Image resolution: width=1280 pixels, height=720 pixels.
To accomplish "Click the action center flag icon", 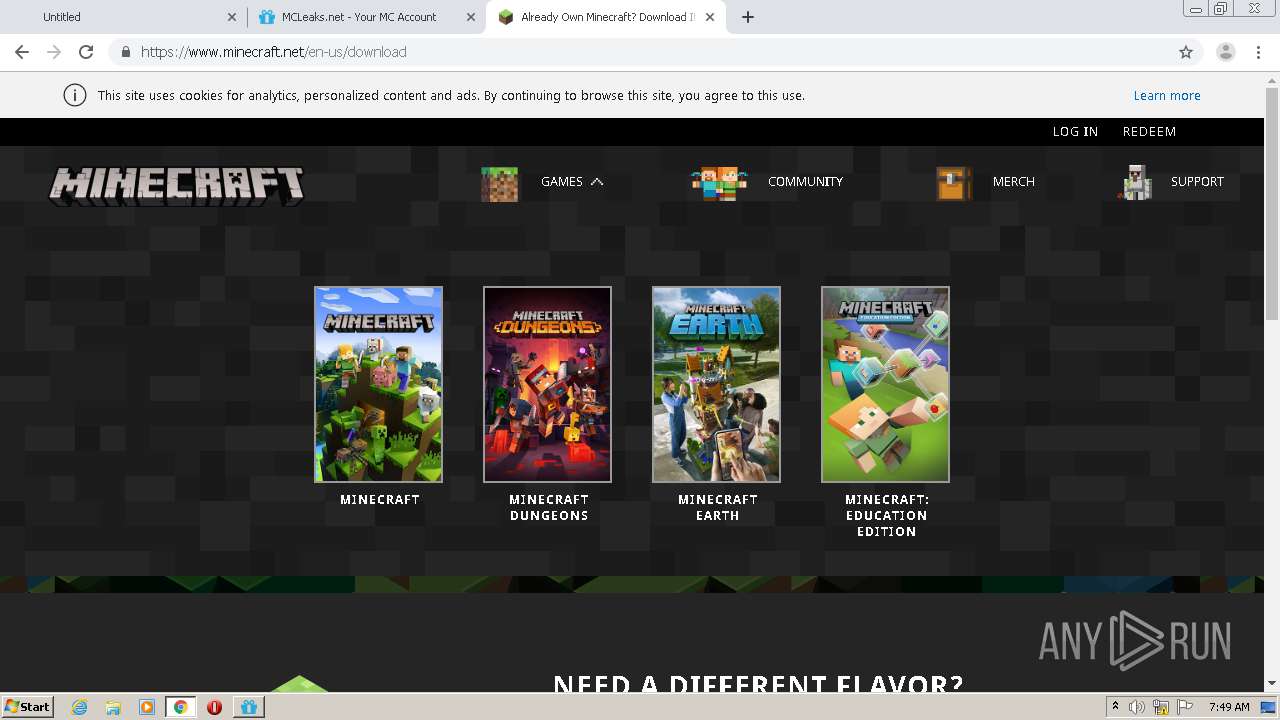I will [1183, 707].
